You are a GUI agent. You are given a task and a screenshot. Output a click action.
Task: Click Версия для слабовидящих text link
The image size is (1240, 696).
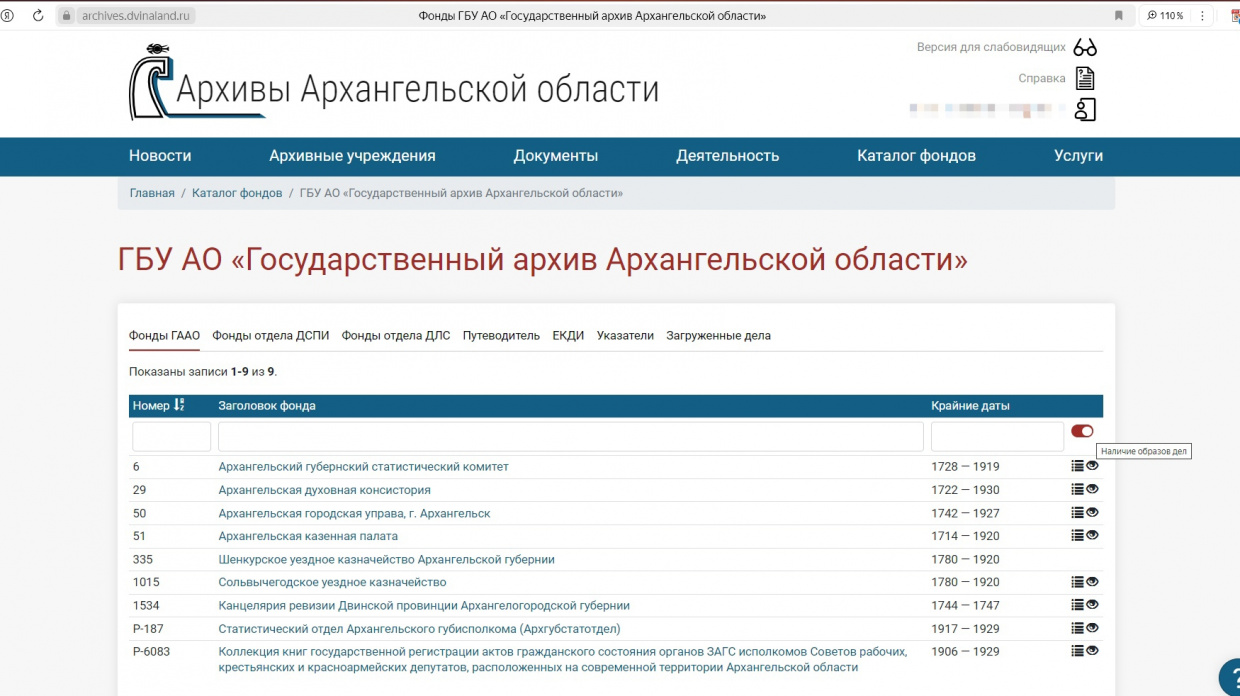pos(991,47)
